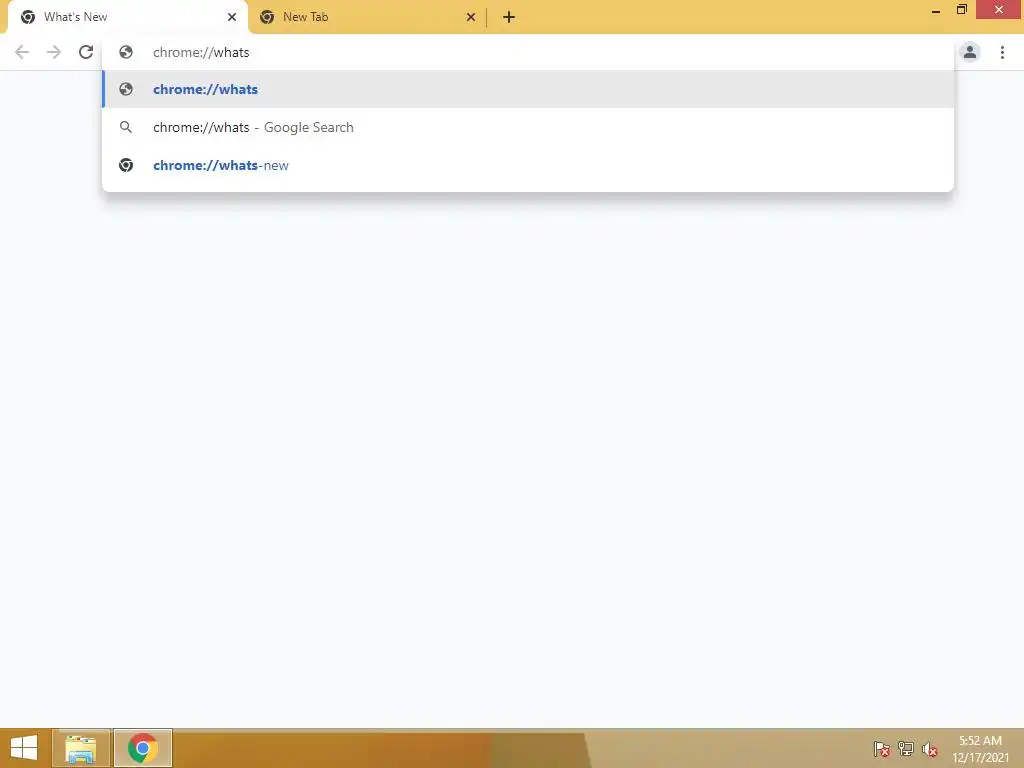
Task: Minimize the Chrome window
Action: (936, 10)
